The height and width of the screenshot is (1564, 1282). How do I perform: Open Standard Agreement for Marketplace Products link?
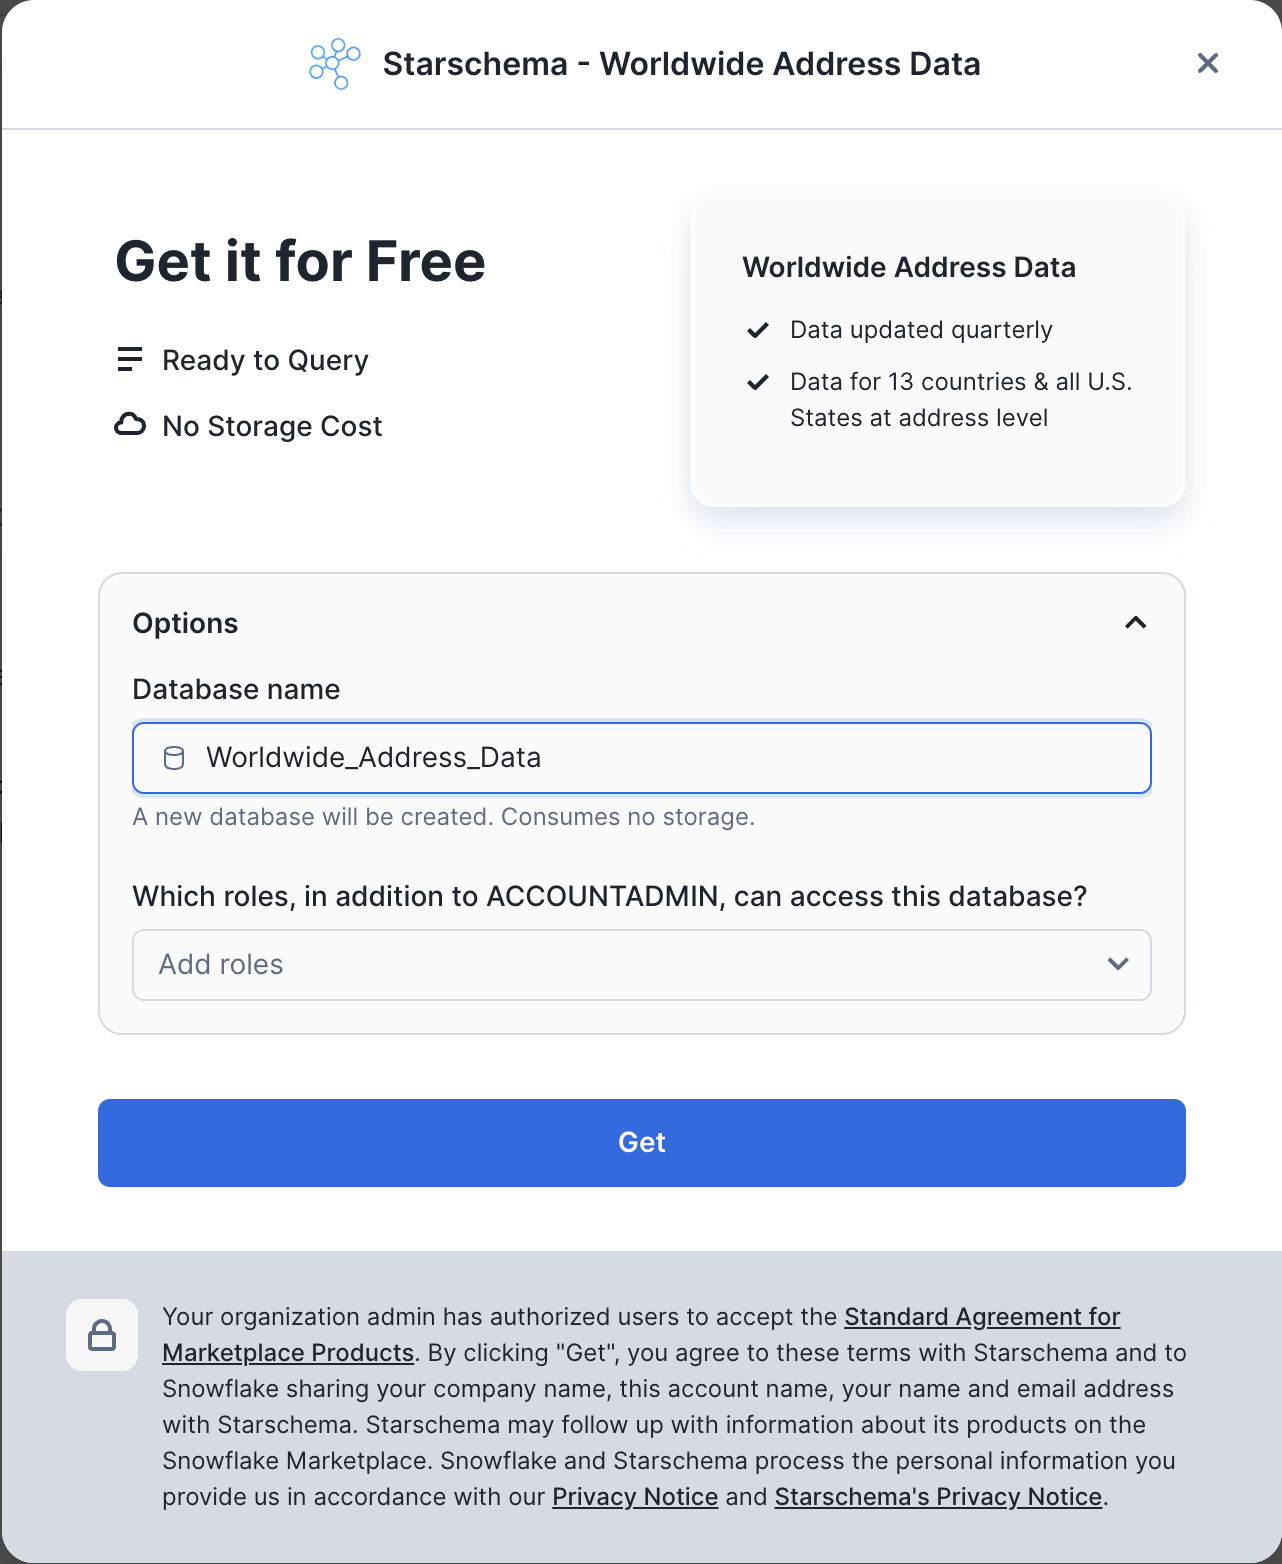(x=982, y=1317)
